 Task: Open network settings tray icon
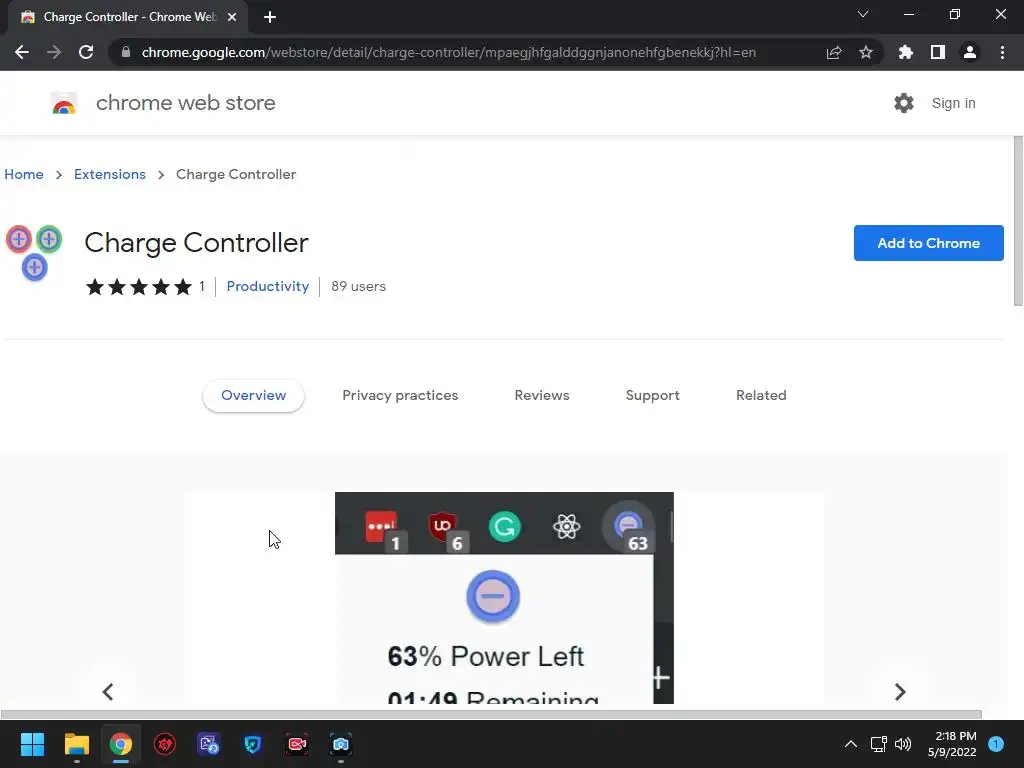878,744
